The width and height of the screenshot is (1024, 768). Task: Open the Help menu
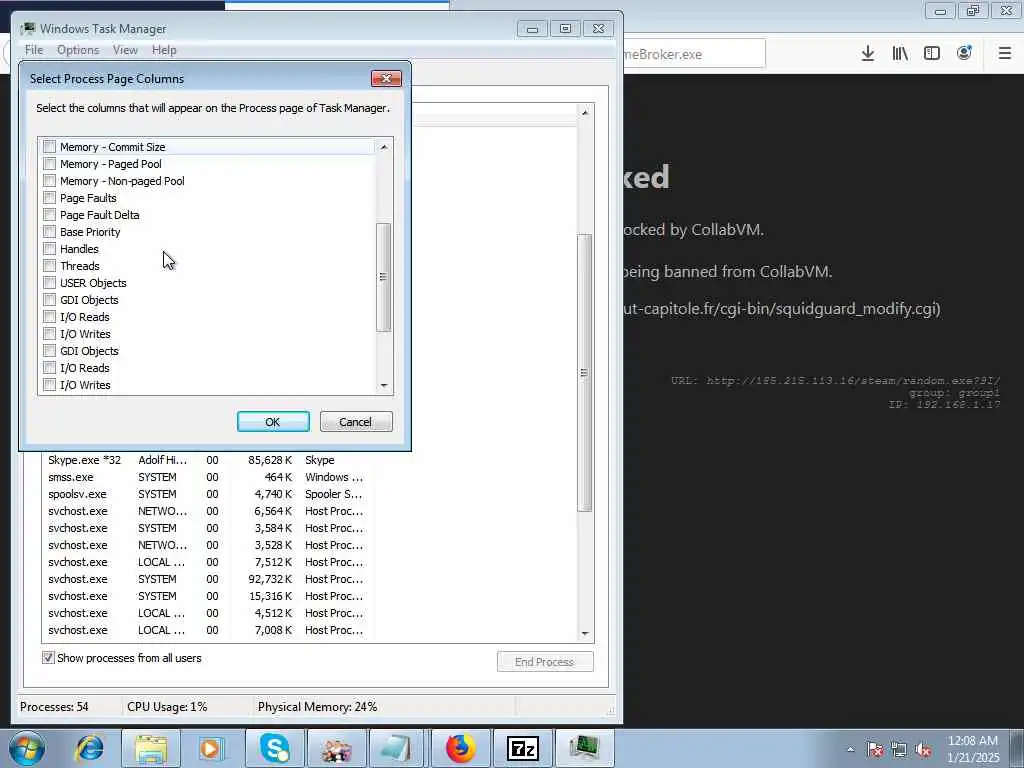[x=164, y=50]
